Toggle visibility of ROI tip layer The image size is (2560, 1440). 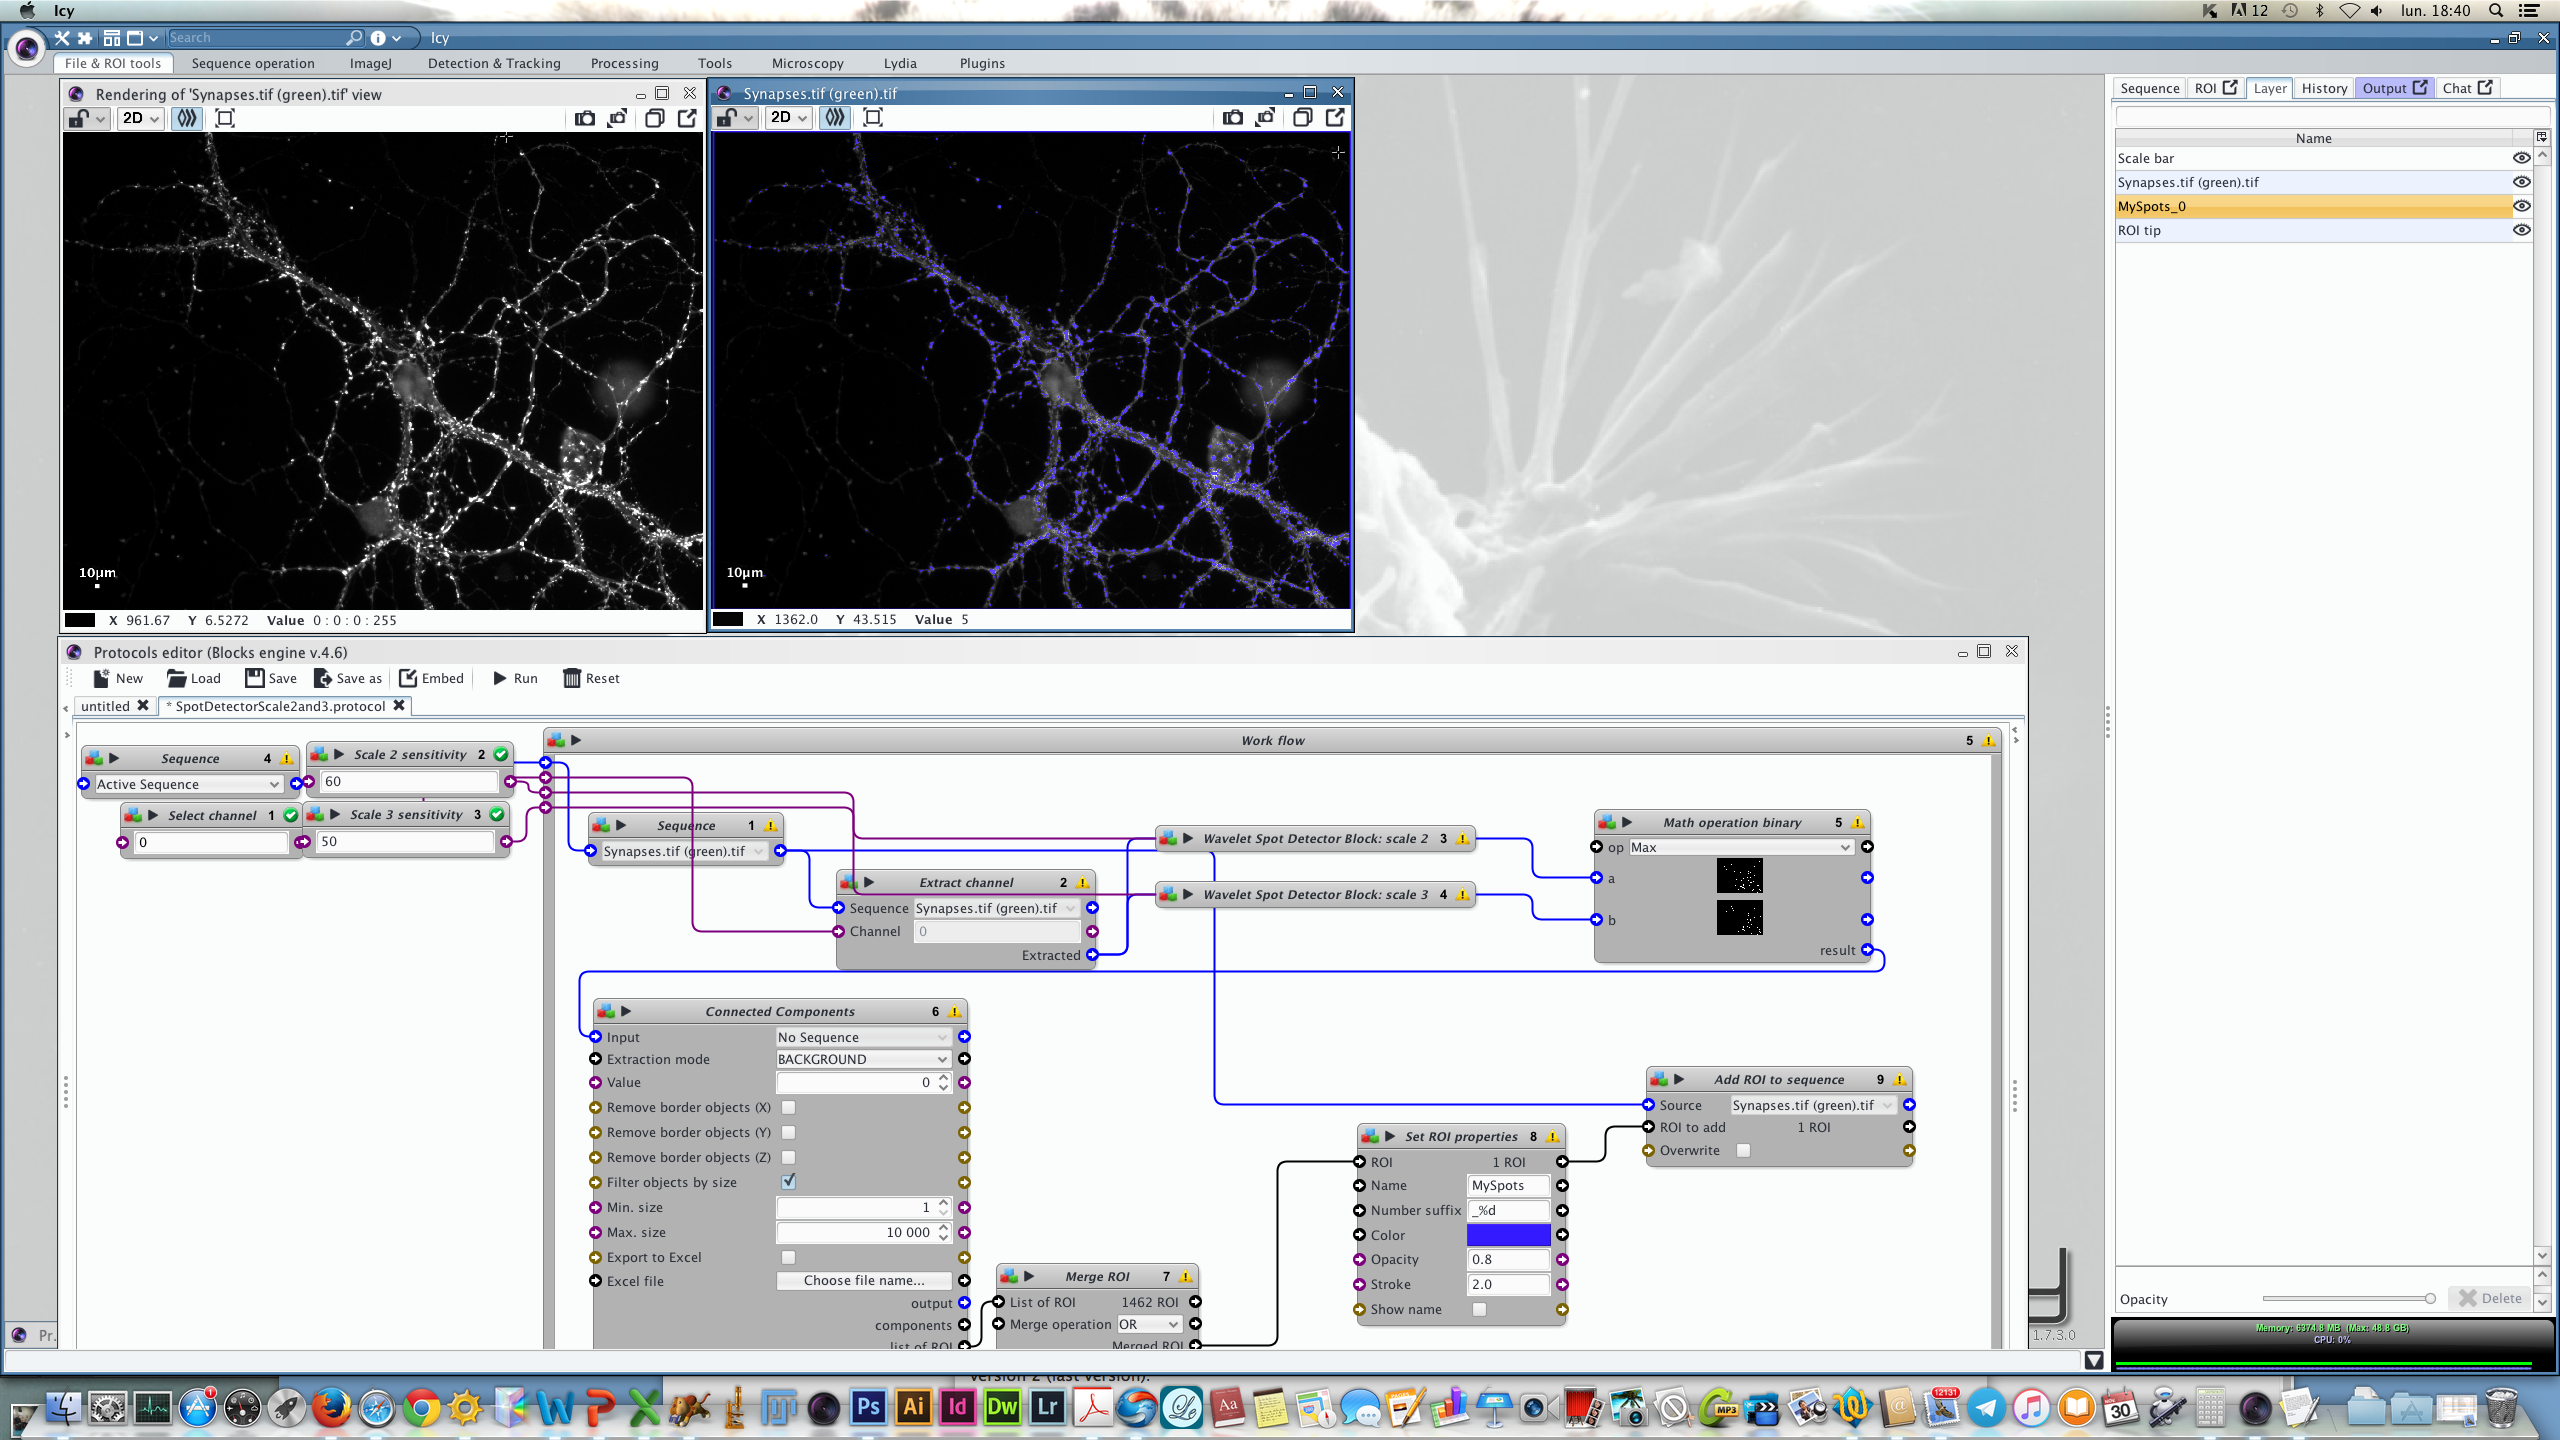(2521, 230)
